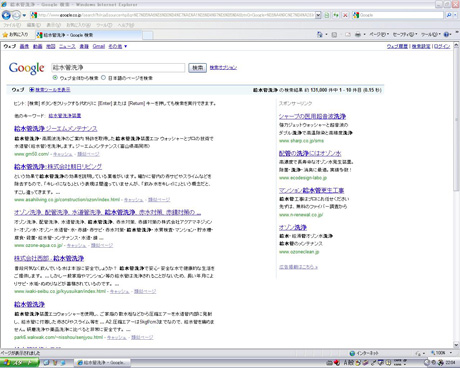Viewport: 460px width, 368px height.
Task: Click the お気に入り favorites star button
Action: [15, 35]
